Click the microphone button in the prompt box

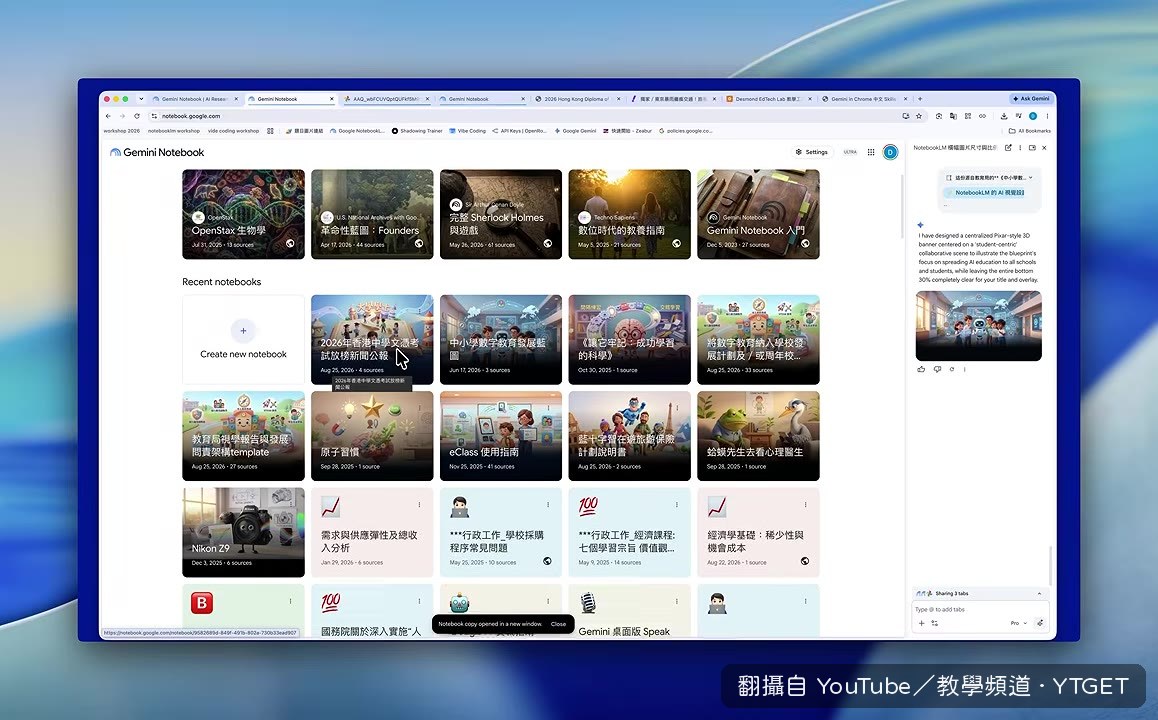(1040, 623)
